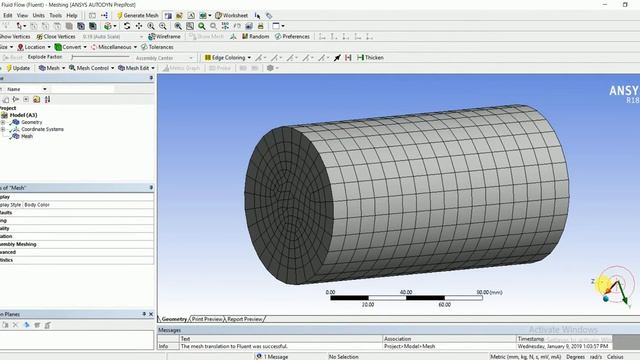640x360 pixels.
Task: Click the print icon in toolbar
Action: pyautogui.click(x=260, y=26)
